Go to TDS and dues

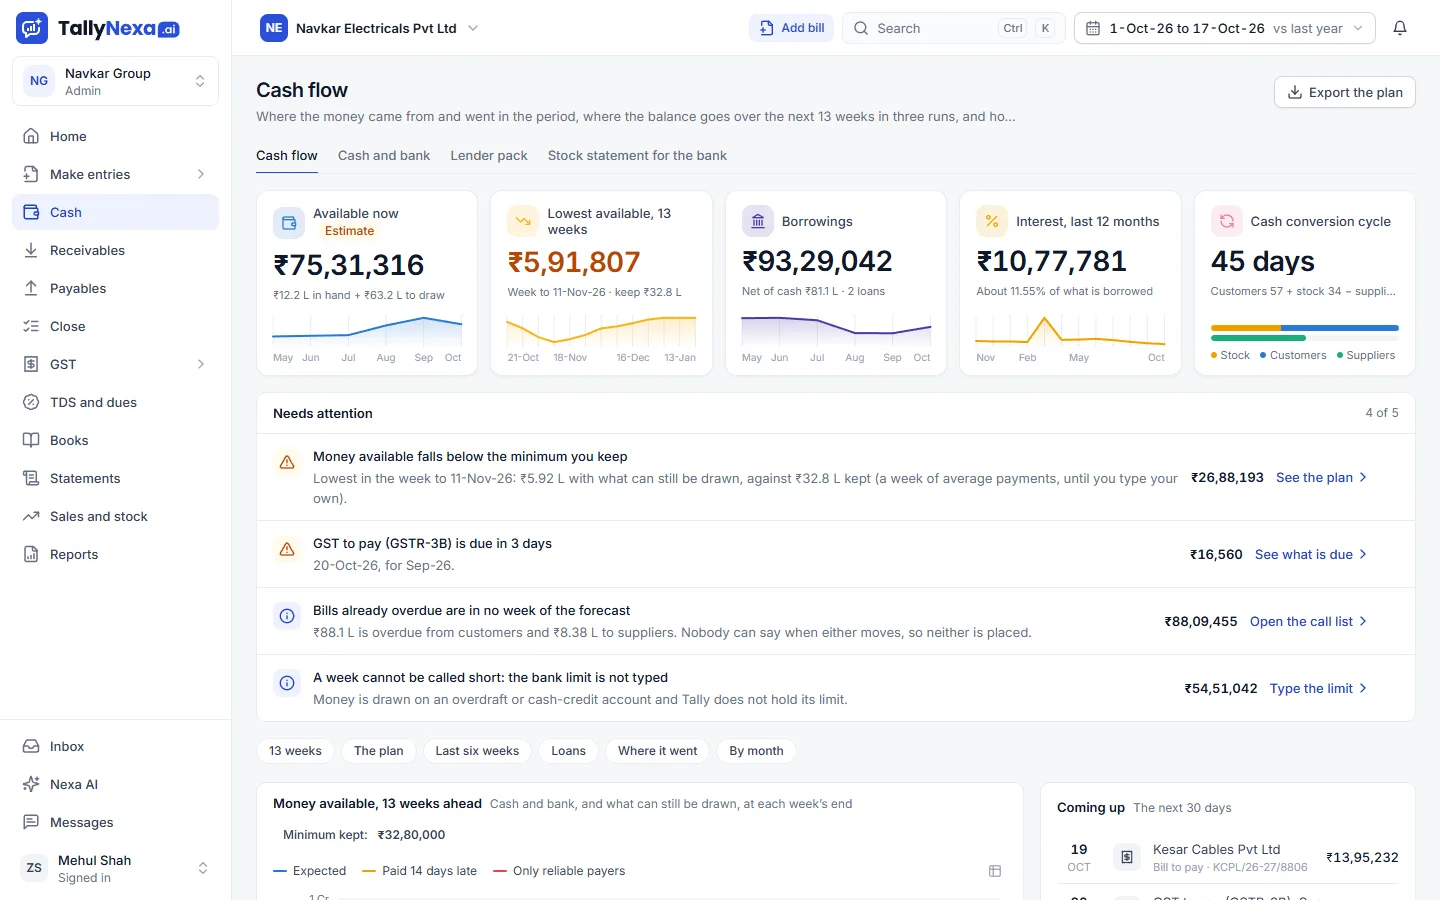116,402
